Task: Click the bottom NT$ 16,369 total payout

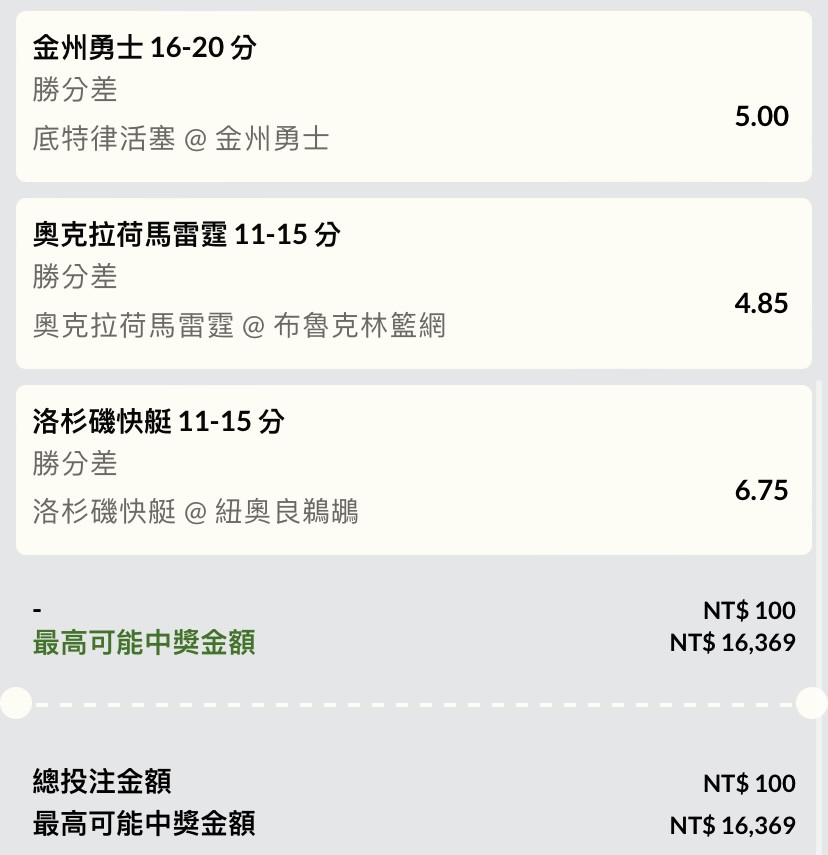Action: point(733,825)
